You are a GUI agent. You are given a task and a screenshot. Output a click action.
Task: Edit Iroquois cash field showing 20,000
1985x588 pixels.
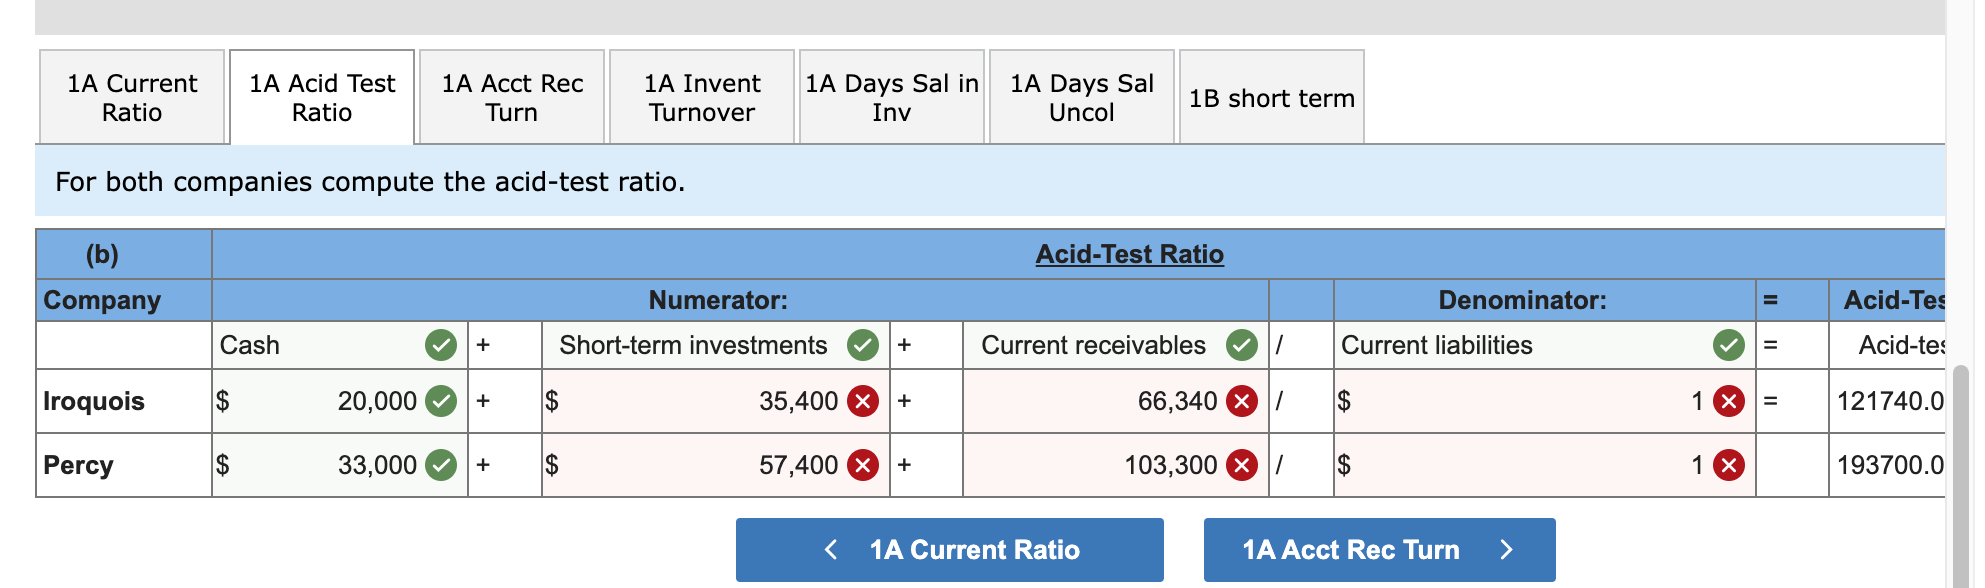point(340,401)
